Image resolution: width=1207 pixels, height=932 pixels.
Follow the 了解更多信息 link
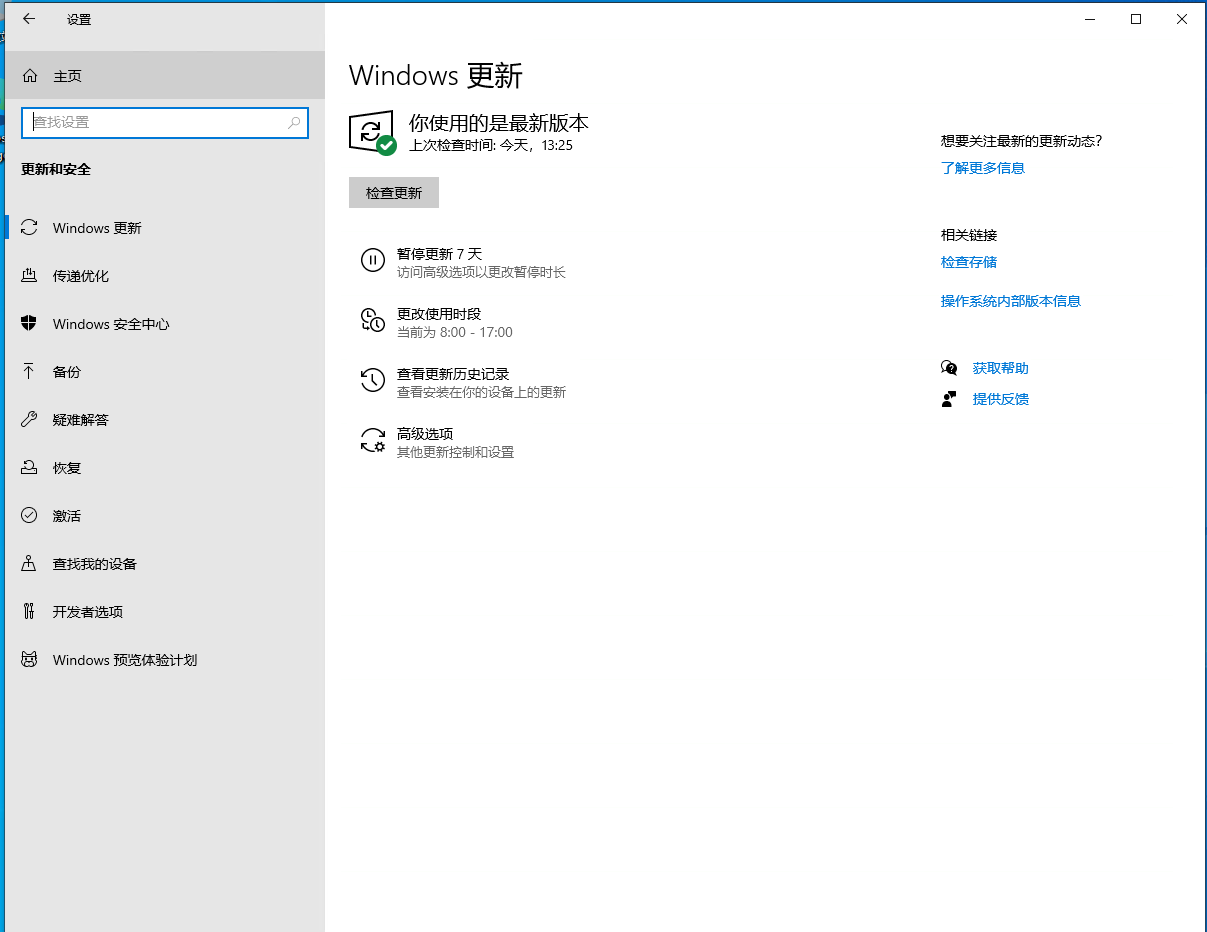coord(983,168)
